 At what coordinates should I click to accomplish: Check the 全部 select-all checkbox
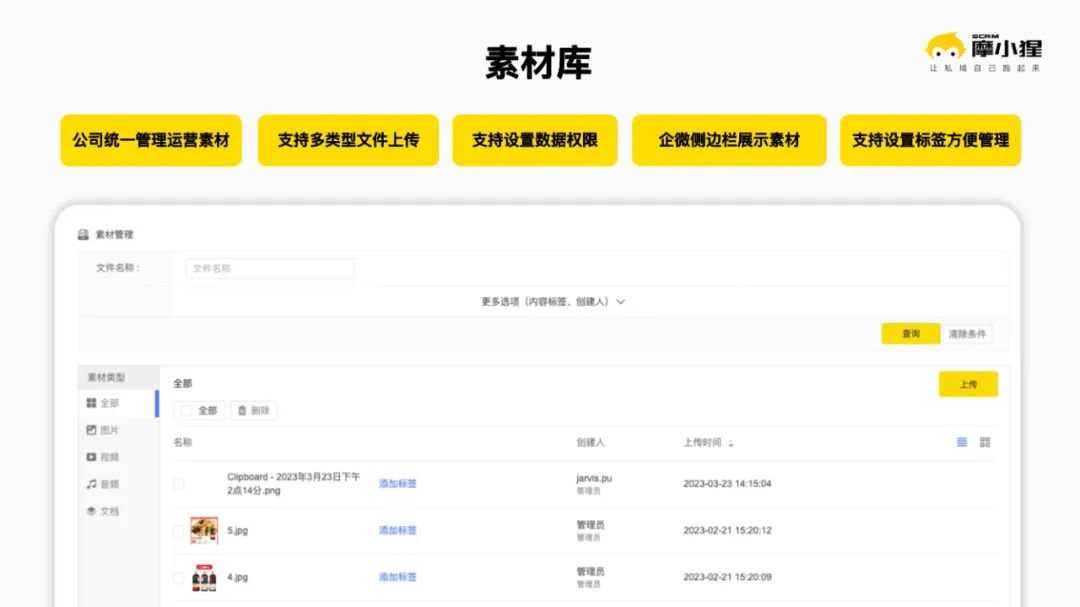(x=186, y=409)
